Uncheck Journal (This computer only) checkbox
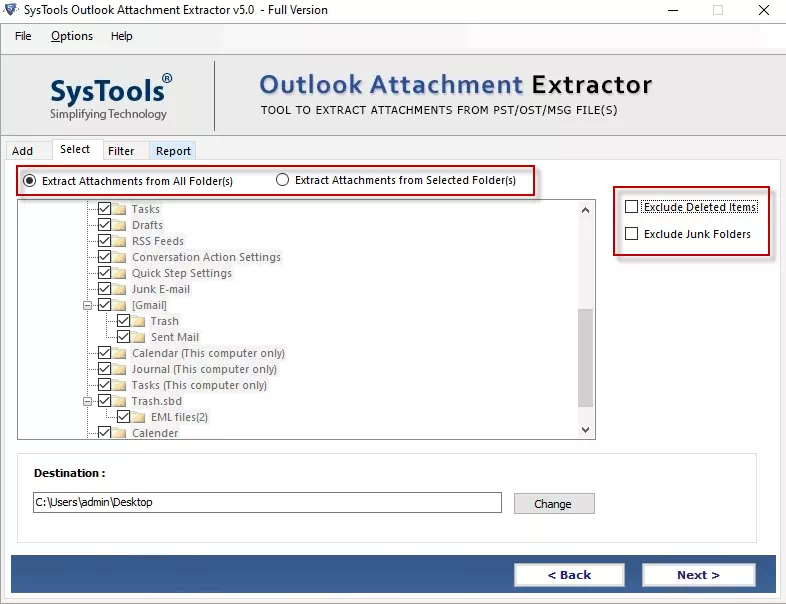786x604 pixels. click(x=104, y=368)
